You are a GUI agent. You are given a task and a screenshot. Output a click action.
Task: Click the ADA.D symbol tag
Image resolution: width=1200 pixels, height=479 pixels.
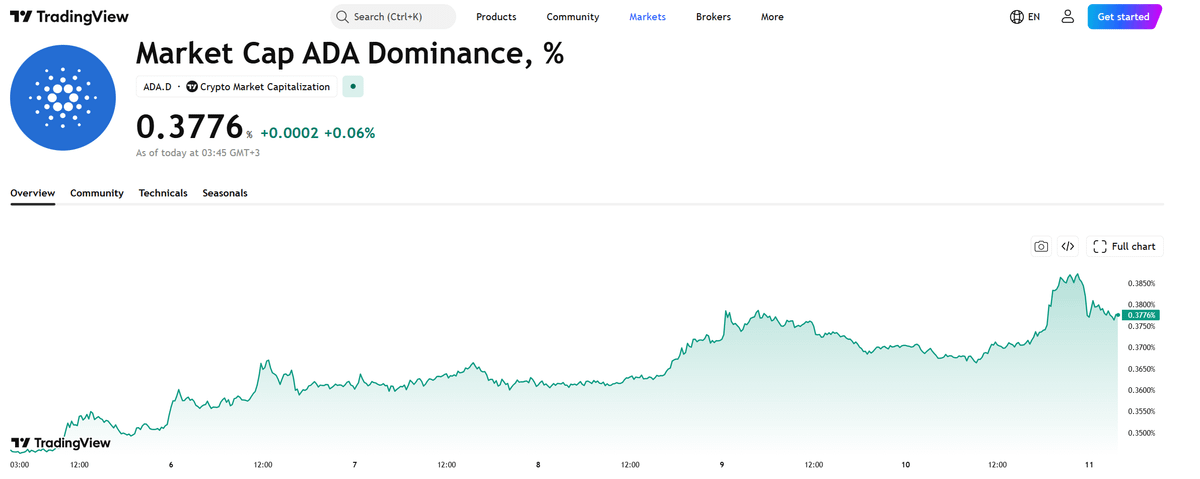tap(158, 87)
